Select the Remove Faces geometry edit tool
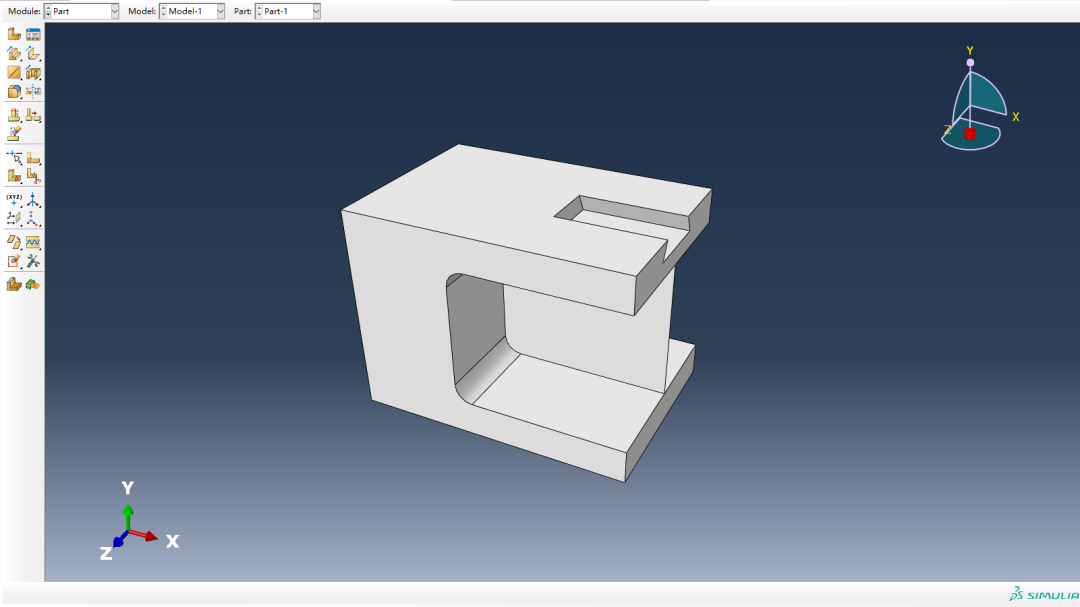The height and width of the screenshot is (607, 1080). pos(14,242)
